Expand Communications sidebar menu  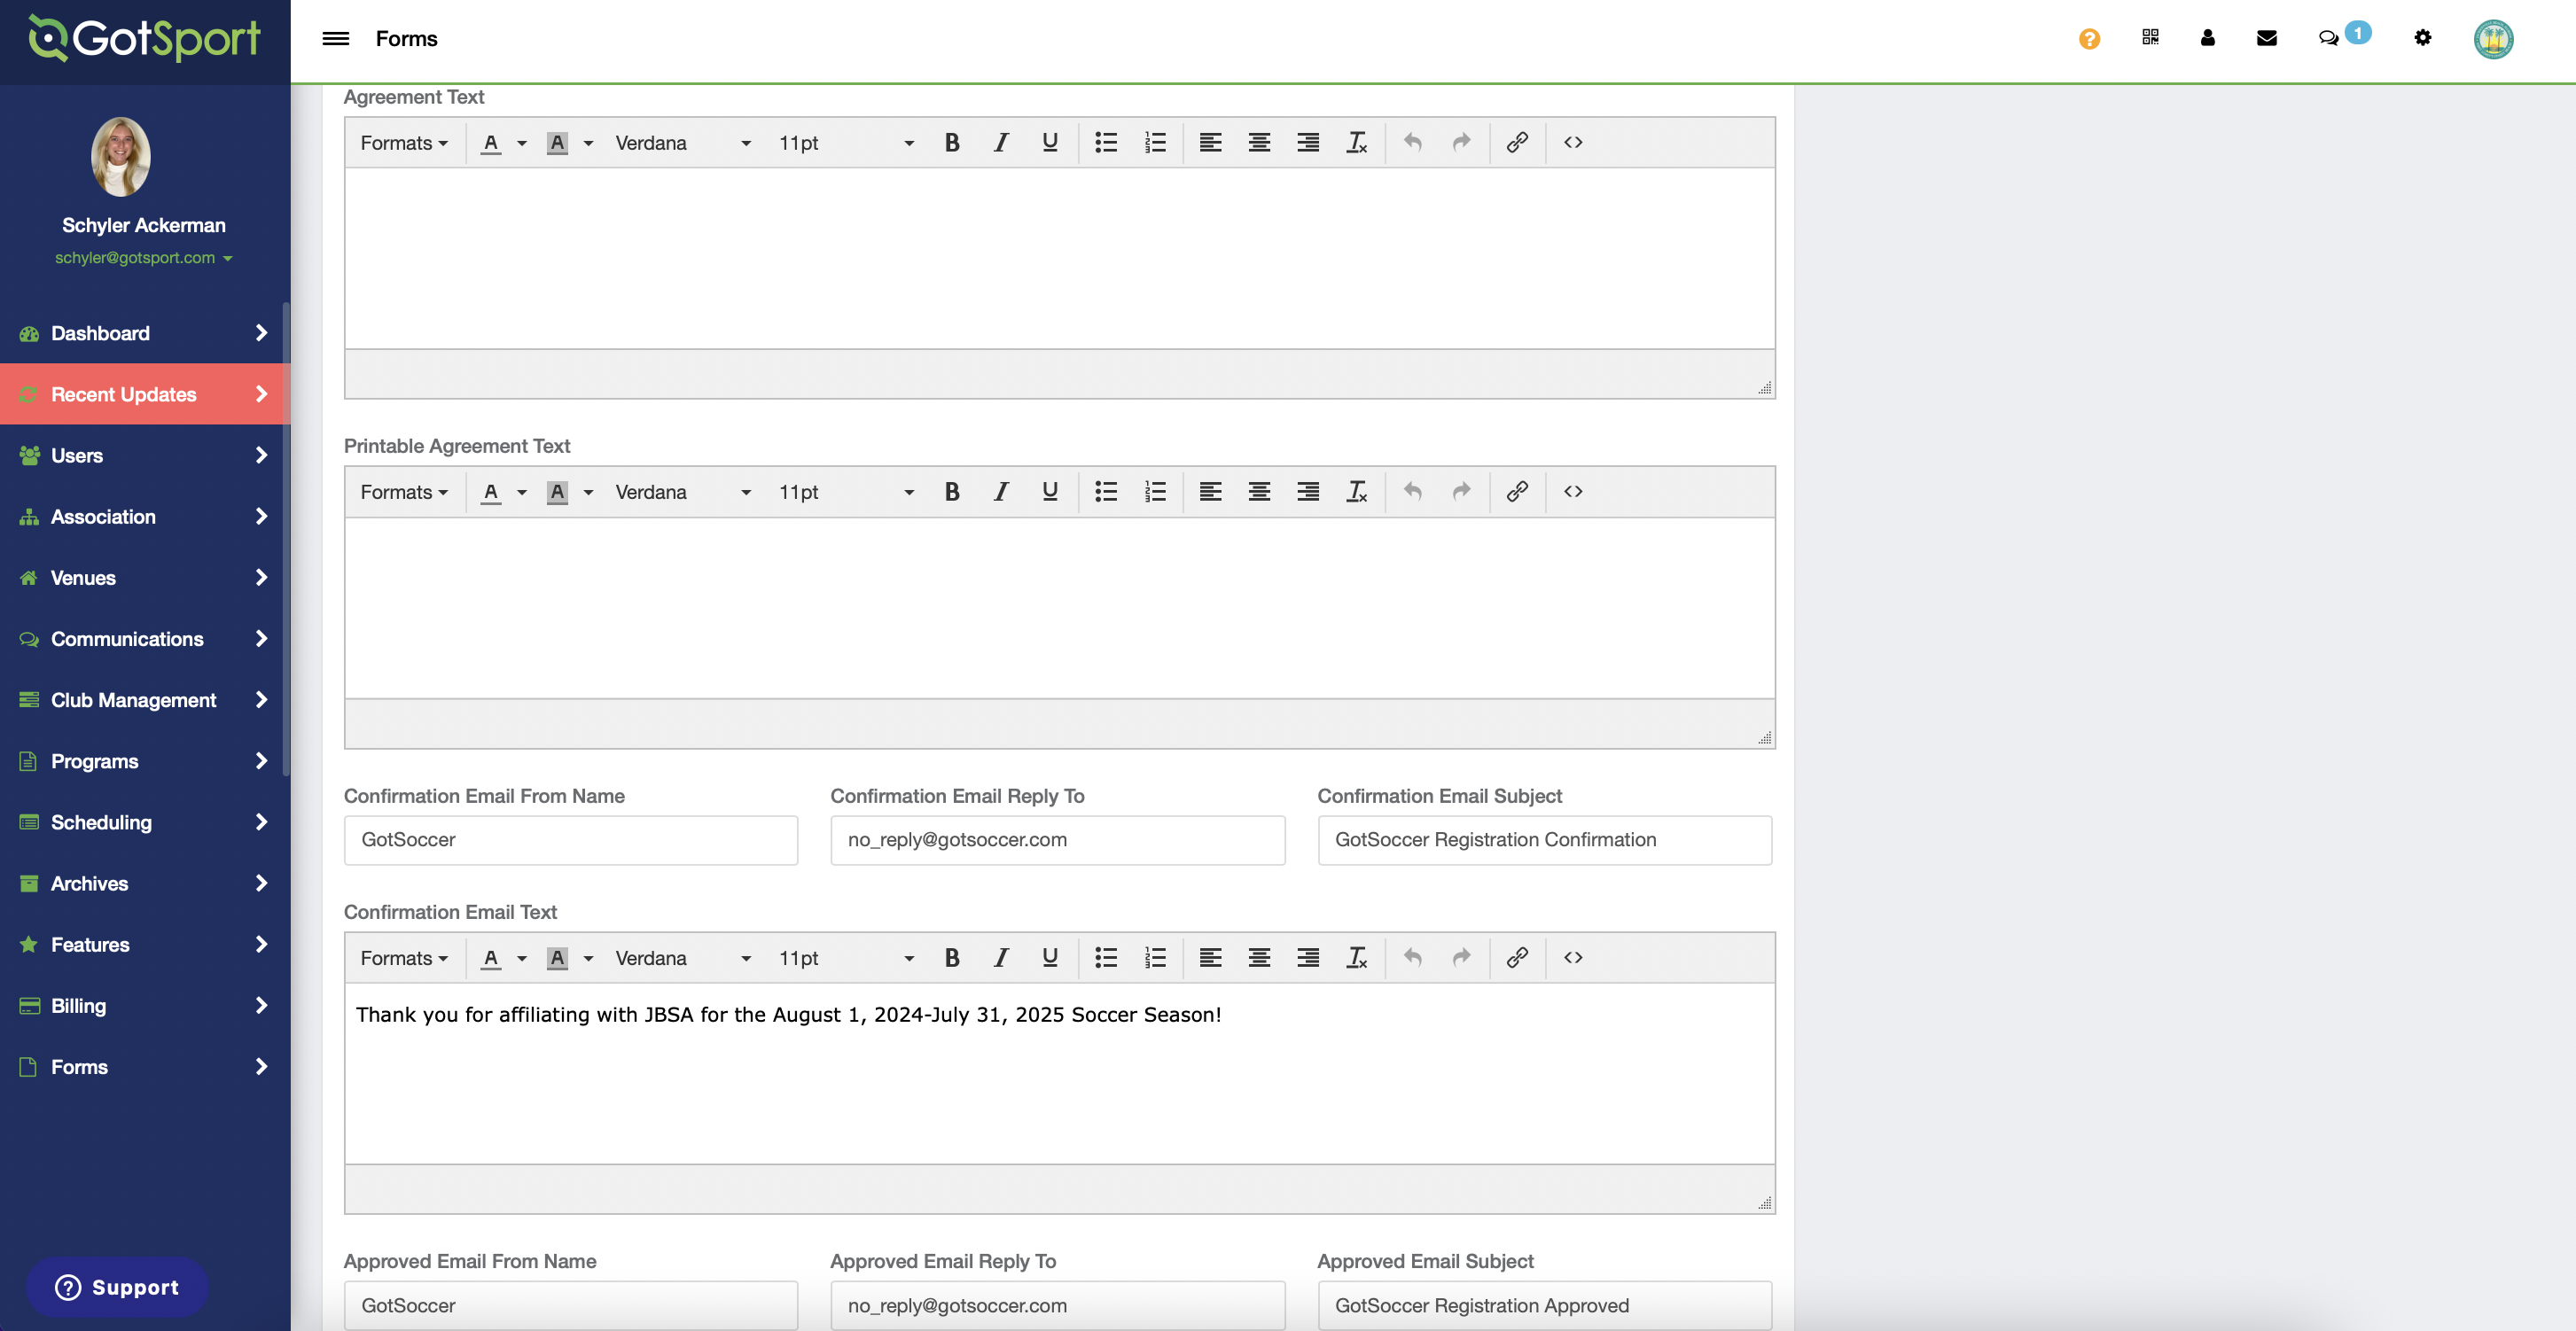click(x=144, y=638)
